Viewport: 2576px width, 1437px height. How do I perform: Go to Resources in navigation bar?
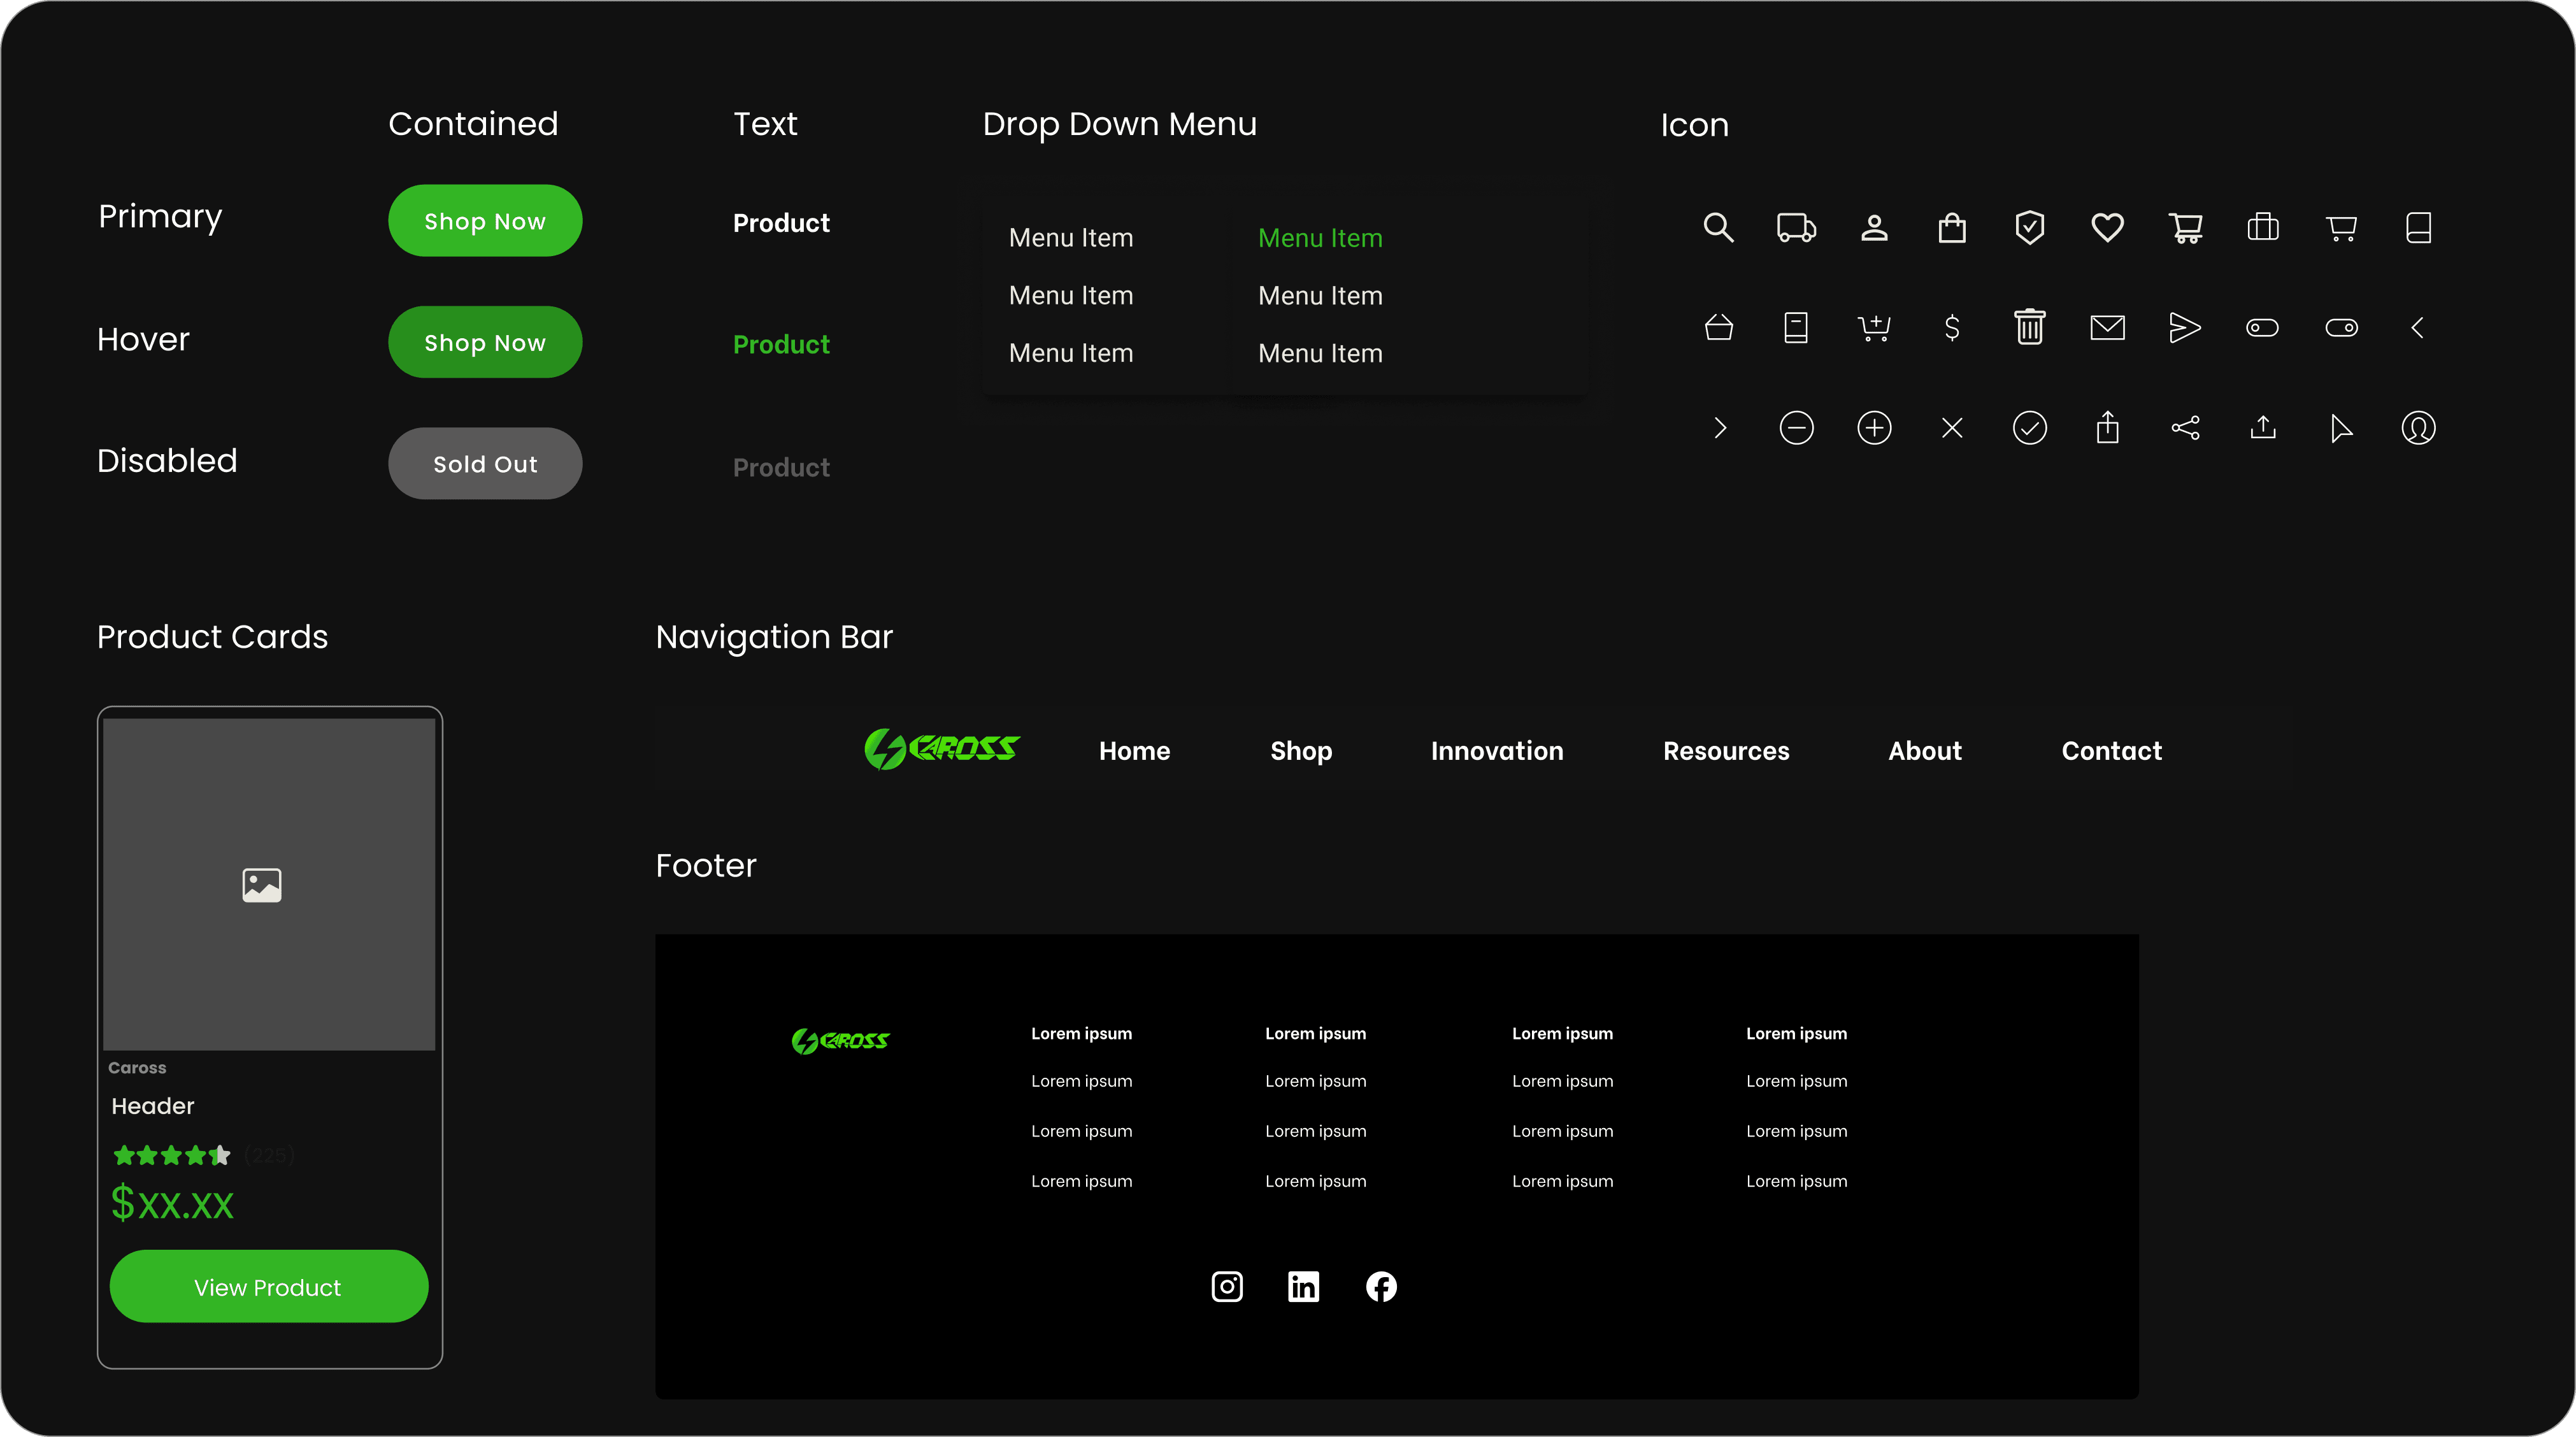(x=1725, y=751)
